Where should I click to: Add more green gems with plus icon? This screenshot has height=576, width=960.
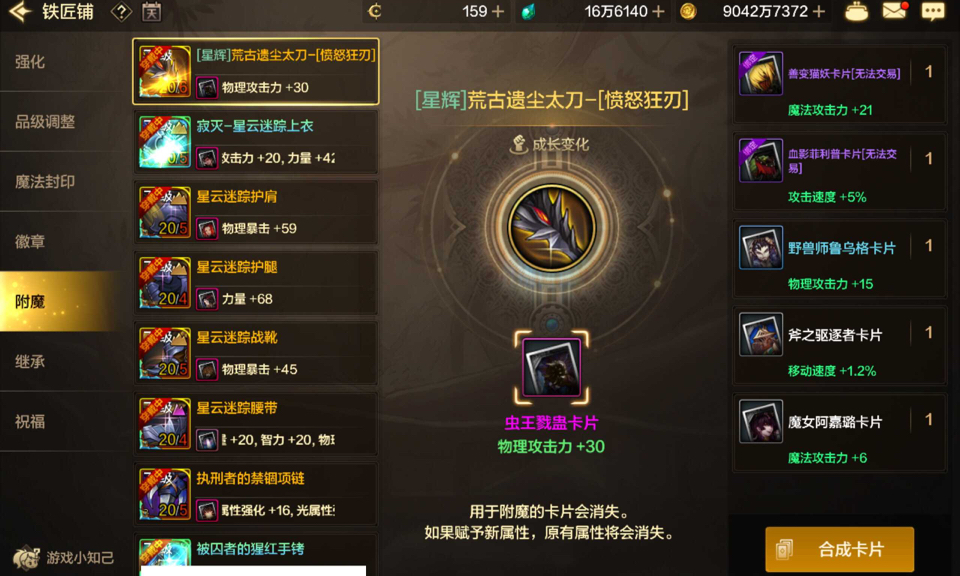coord(658,12)
